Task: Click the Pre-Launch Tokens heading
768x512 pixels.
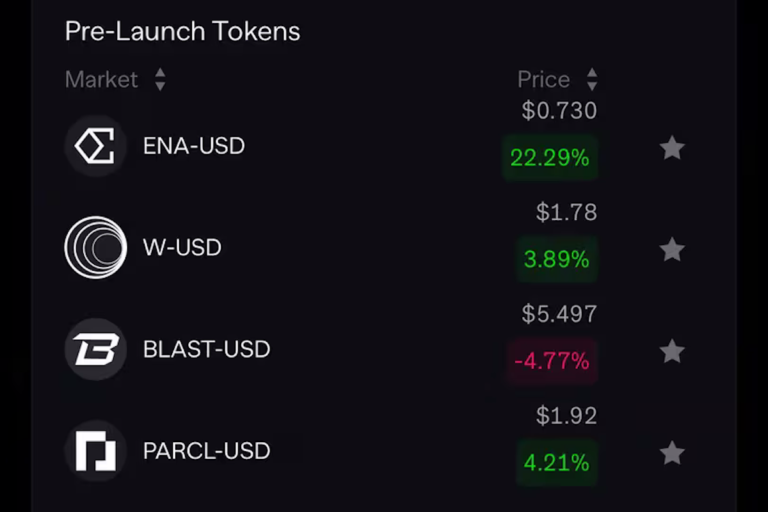Action: pos(182,31)
